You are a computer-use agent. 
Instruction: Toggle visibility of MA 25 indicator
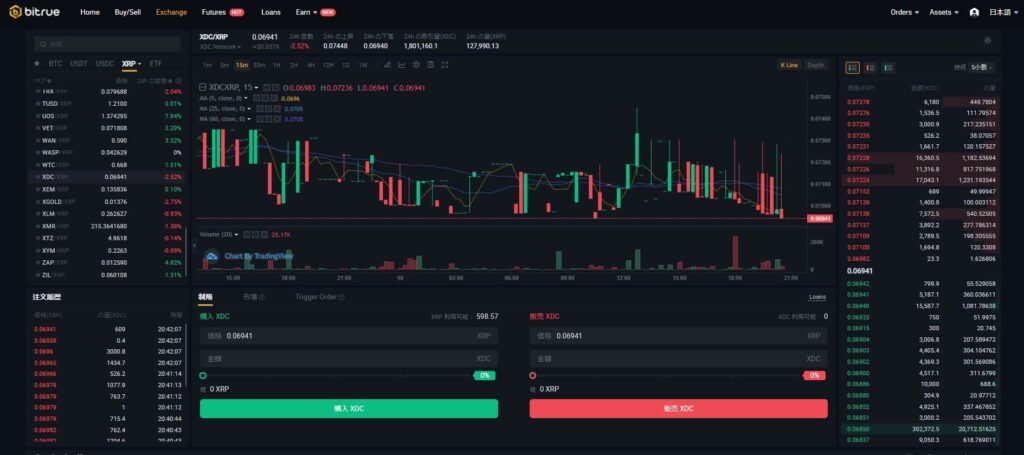coord(260,108)
